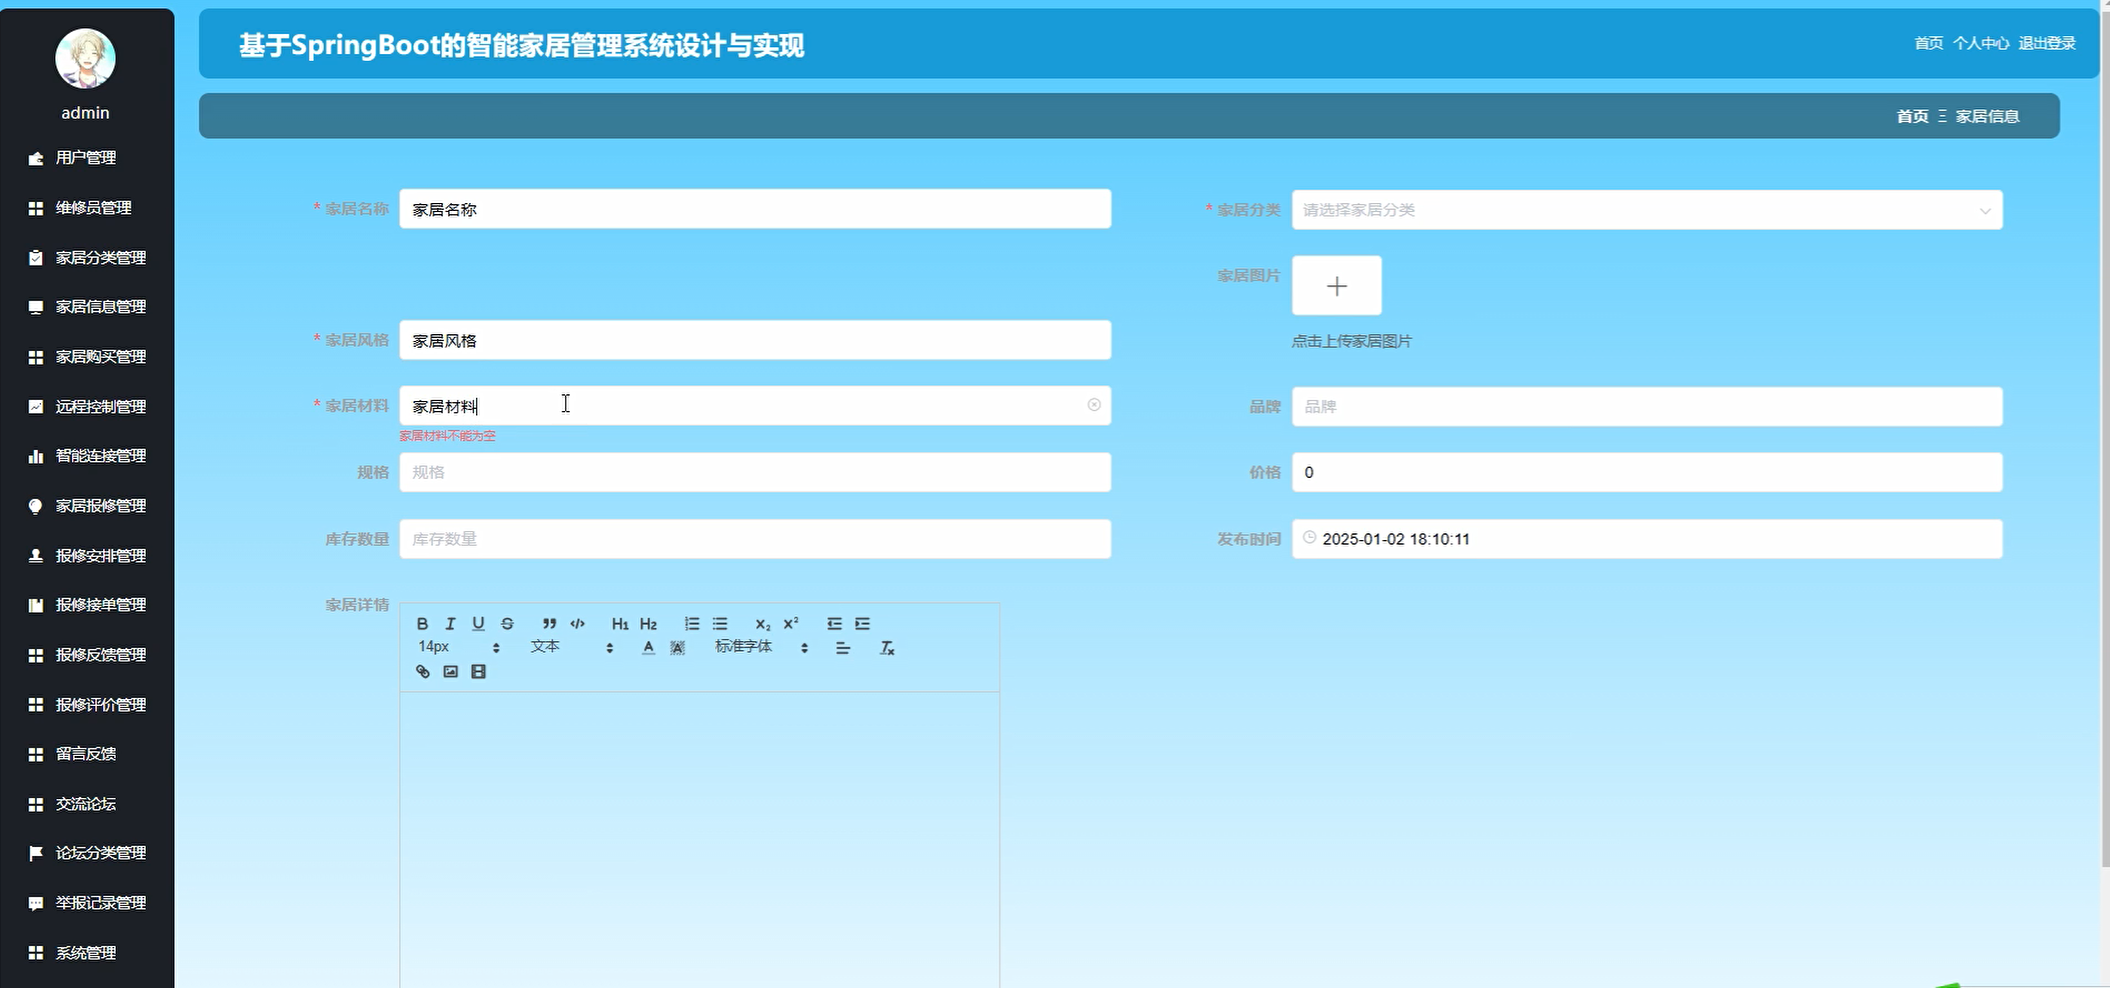Focus the 家居风格 input field
This screenshot has width=2110, height=988.
pos(755,340)
